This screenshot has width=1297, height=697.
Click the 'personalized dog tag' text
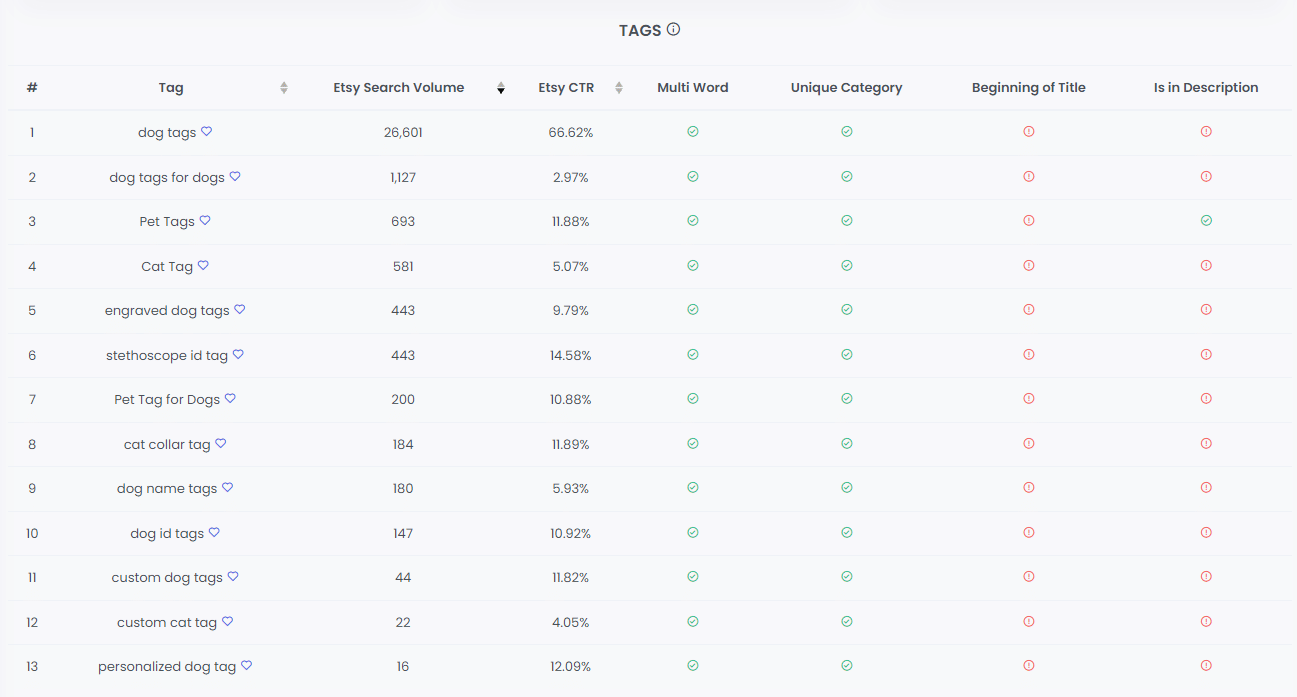coord(167,667)
